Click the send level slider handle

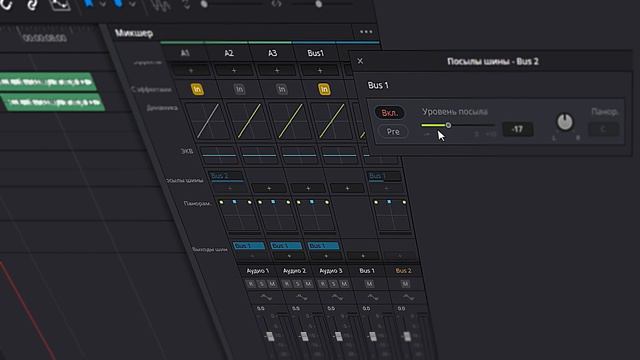(448, 125)
